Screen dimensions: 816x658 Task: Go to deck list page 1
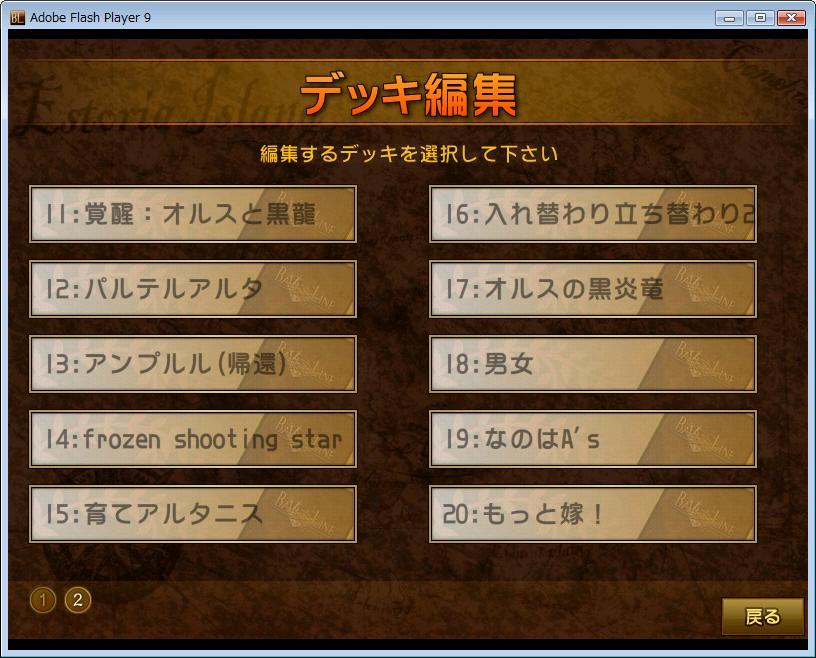(x=43, y=600)
